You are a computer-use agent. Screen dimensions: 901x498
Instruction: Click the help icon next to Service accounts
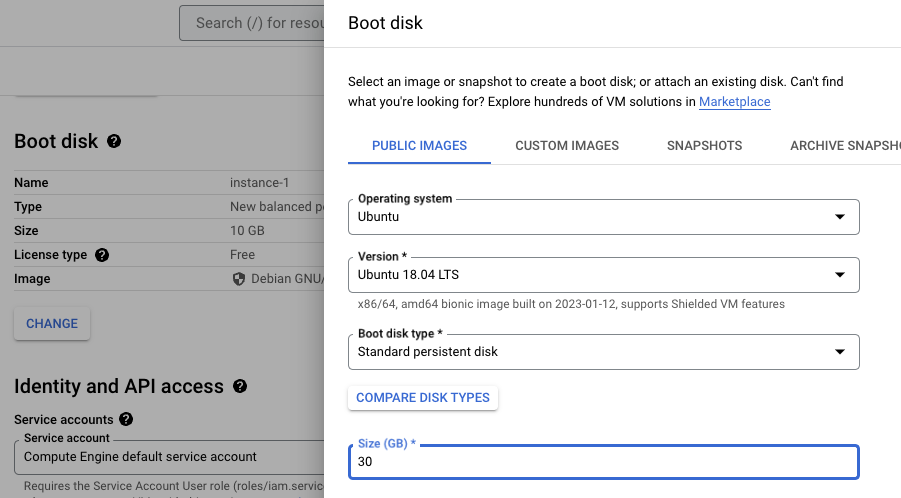click(126, 420)
